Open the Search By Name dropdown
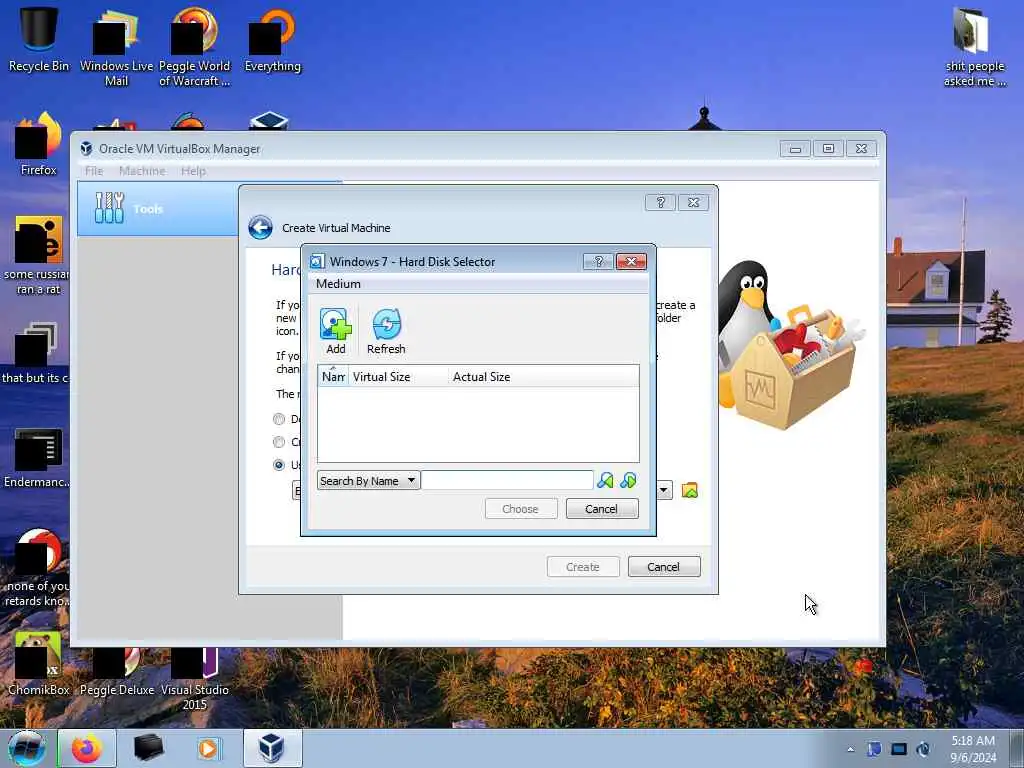Viewport: 1024px width, 768px height. (x=368, y=481)
